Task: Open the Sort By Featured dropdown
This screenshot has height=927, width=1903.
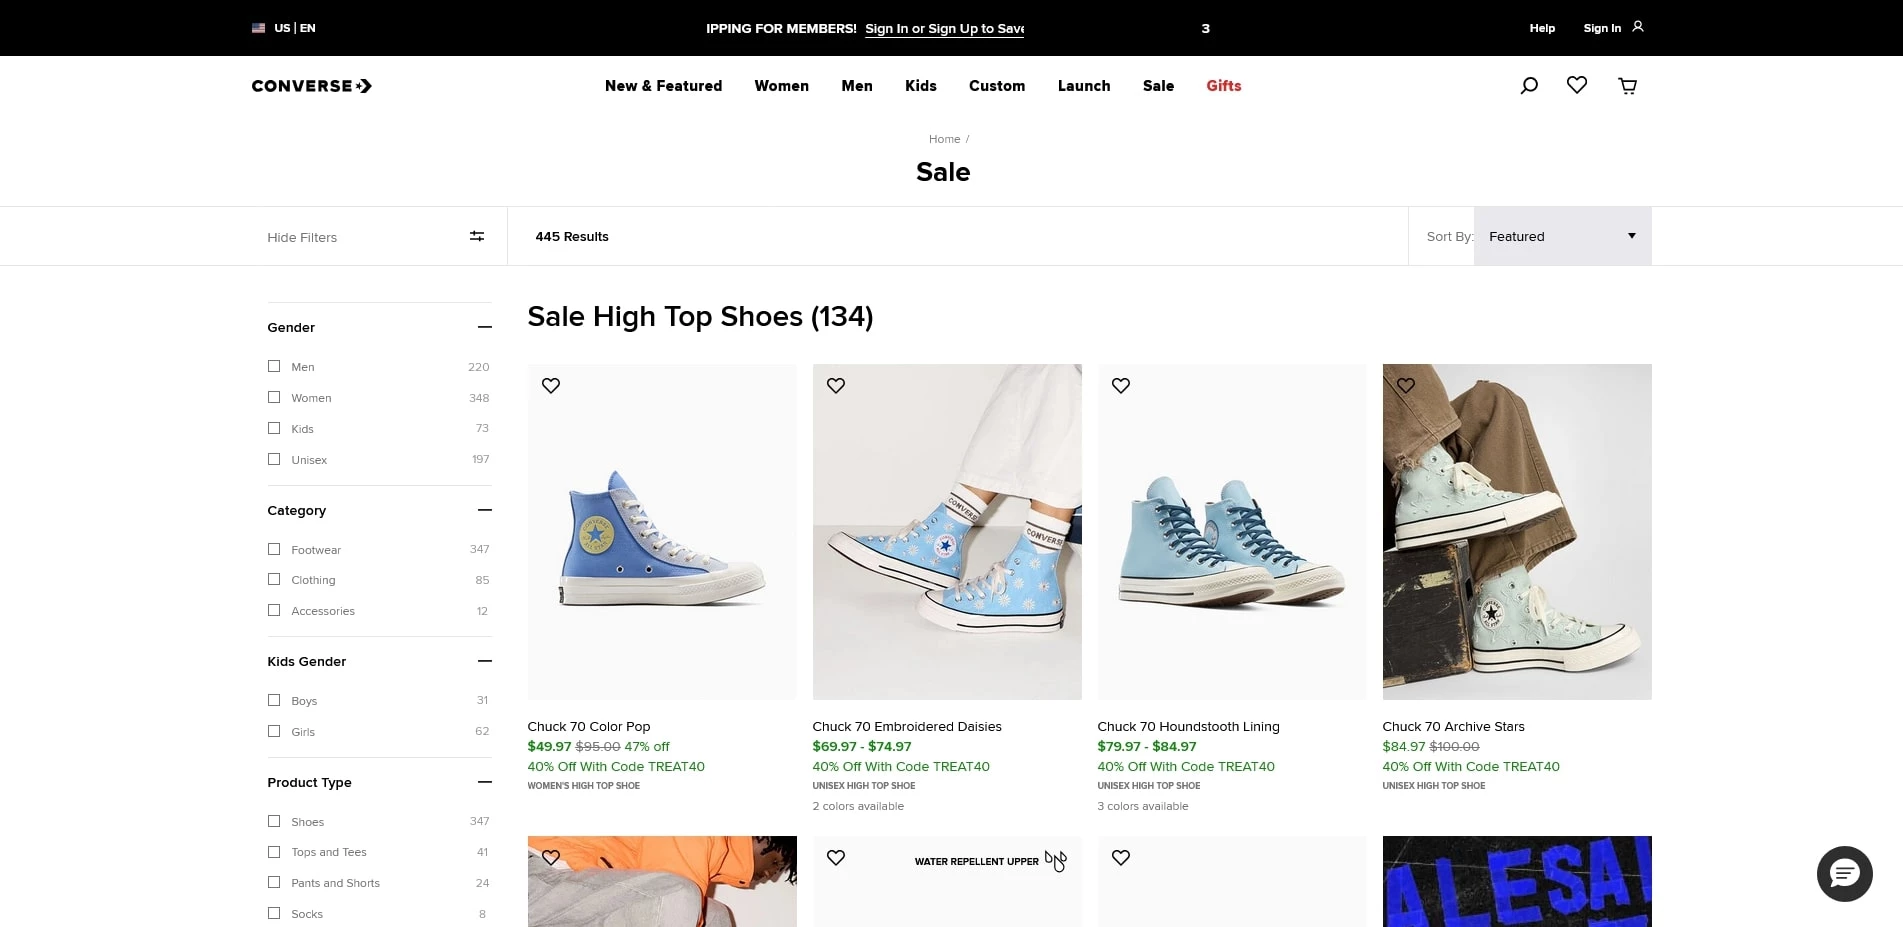Action: tap(1562, 237)
